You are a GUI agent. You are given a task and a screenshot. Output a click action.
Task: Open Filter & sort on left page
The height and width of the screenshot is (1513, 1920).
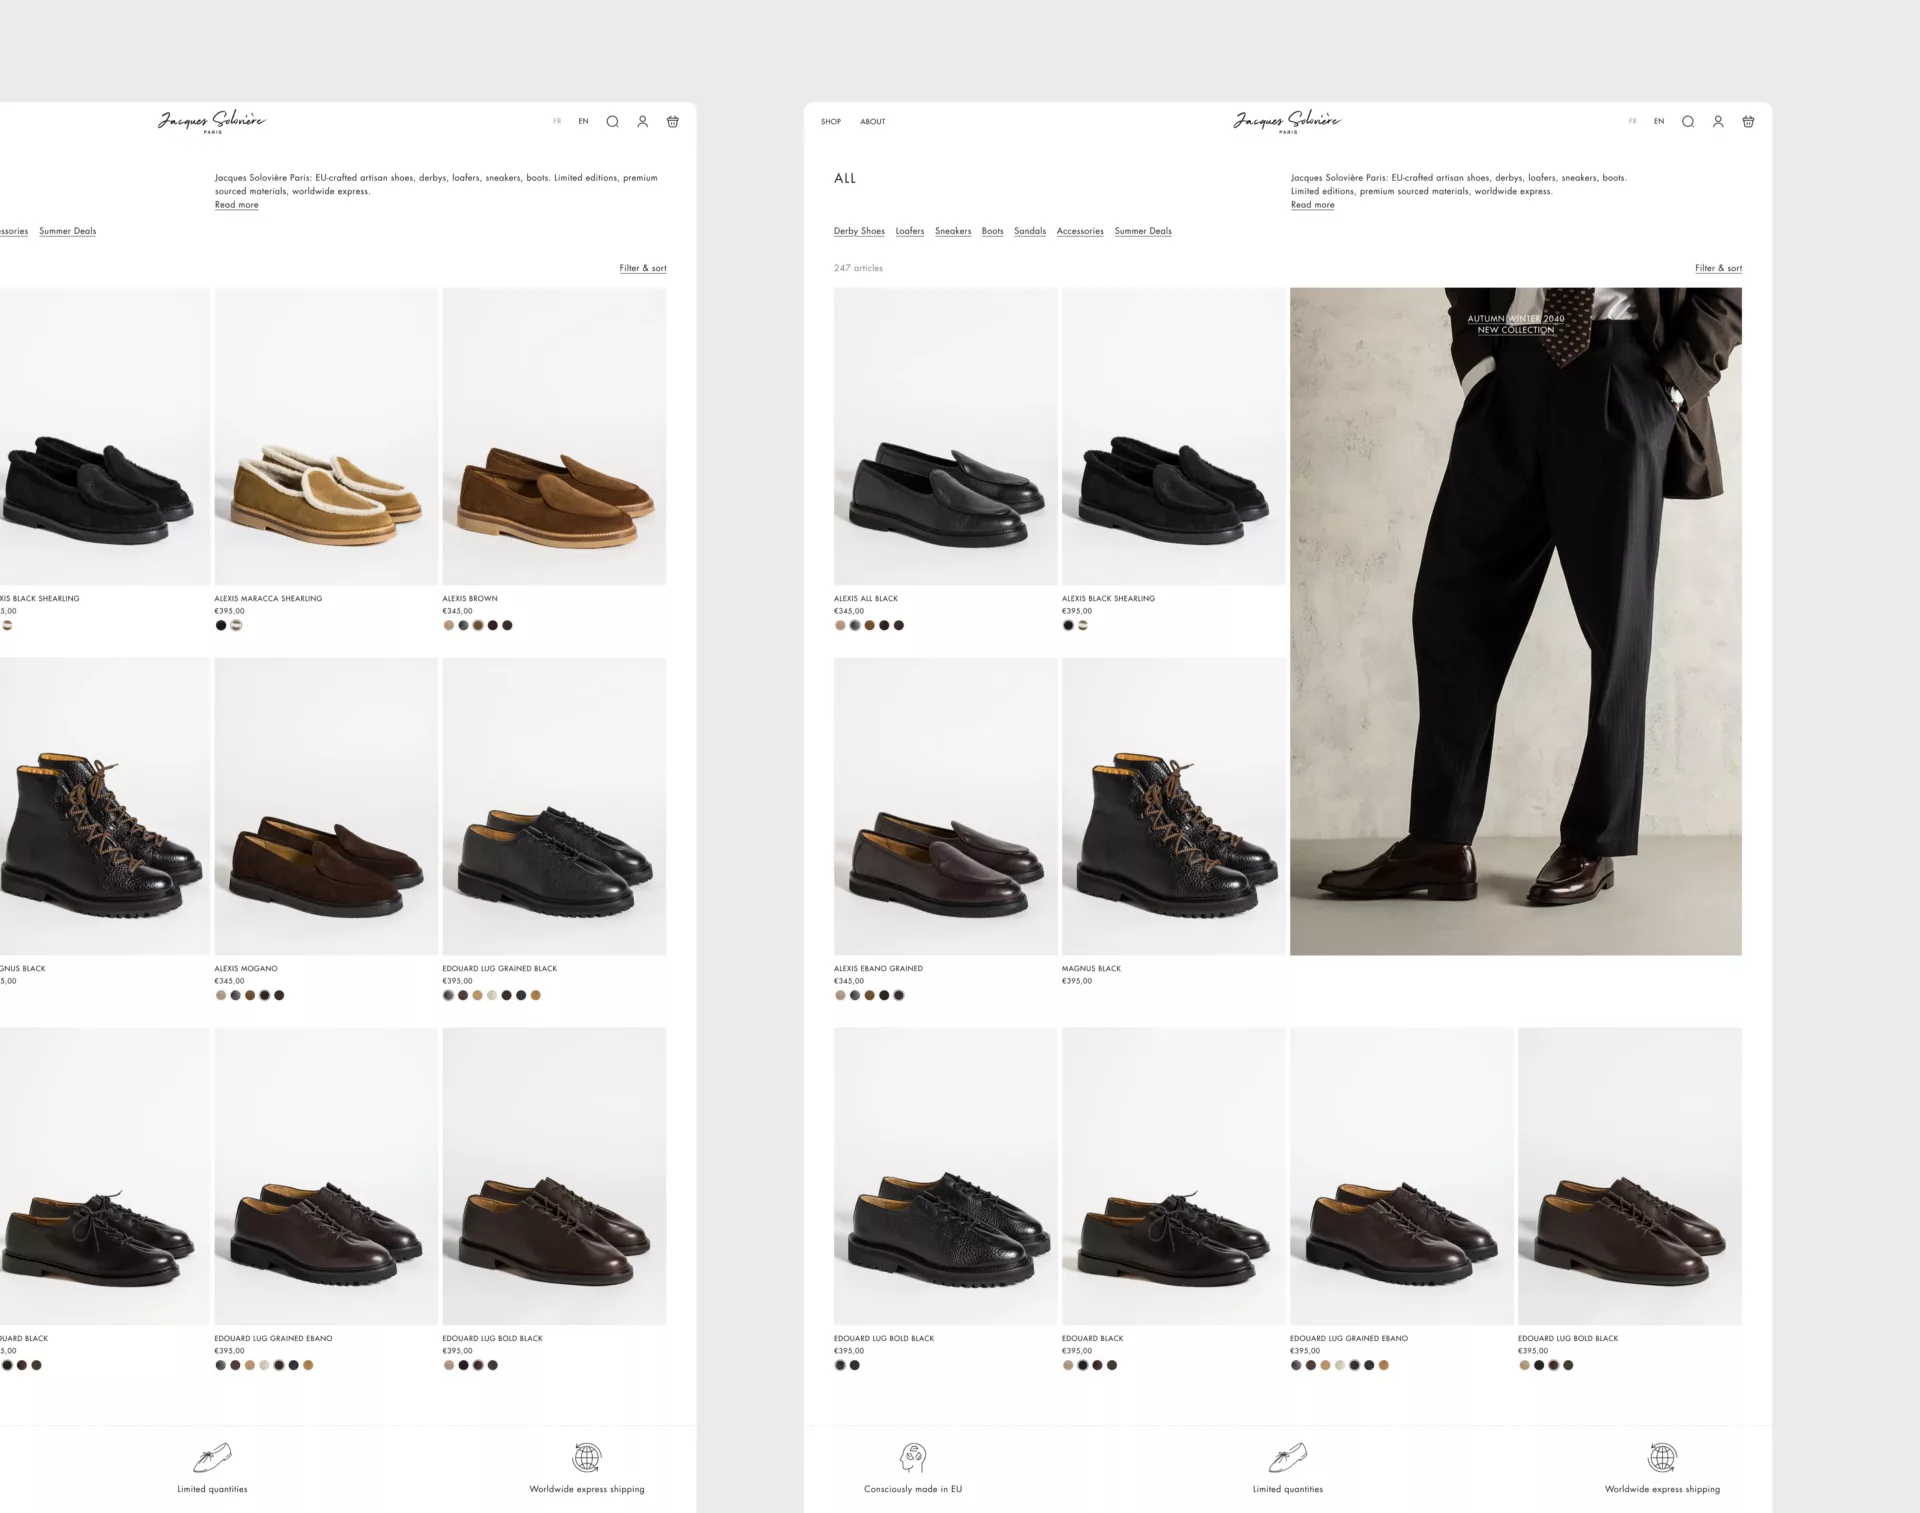[643, 268]
